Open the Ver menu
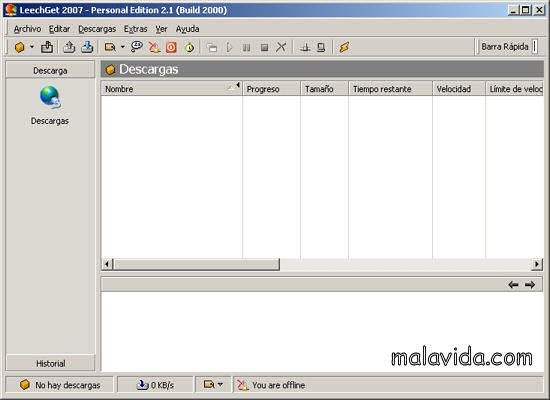Screen dimensions: 550x400 click(161, 29)
